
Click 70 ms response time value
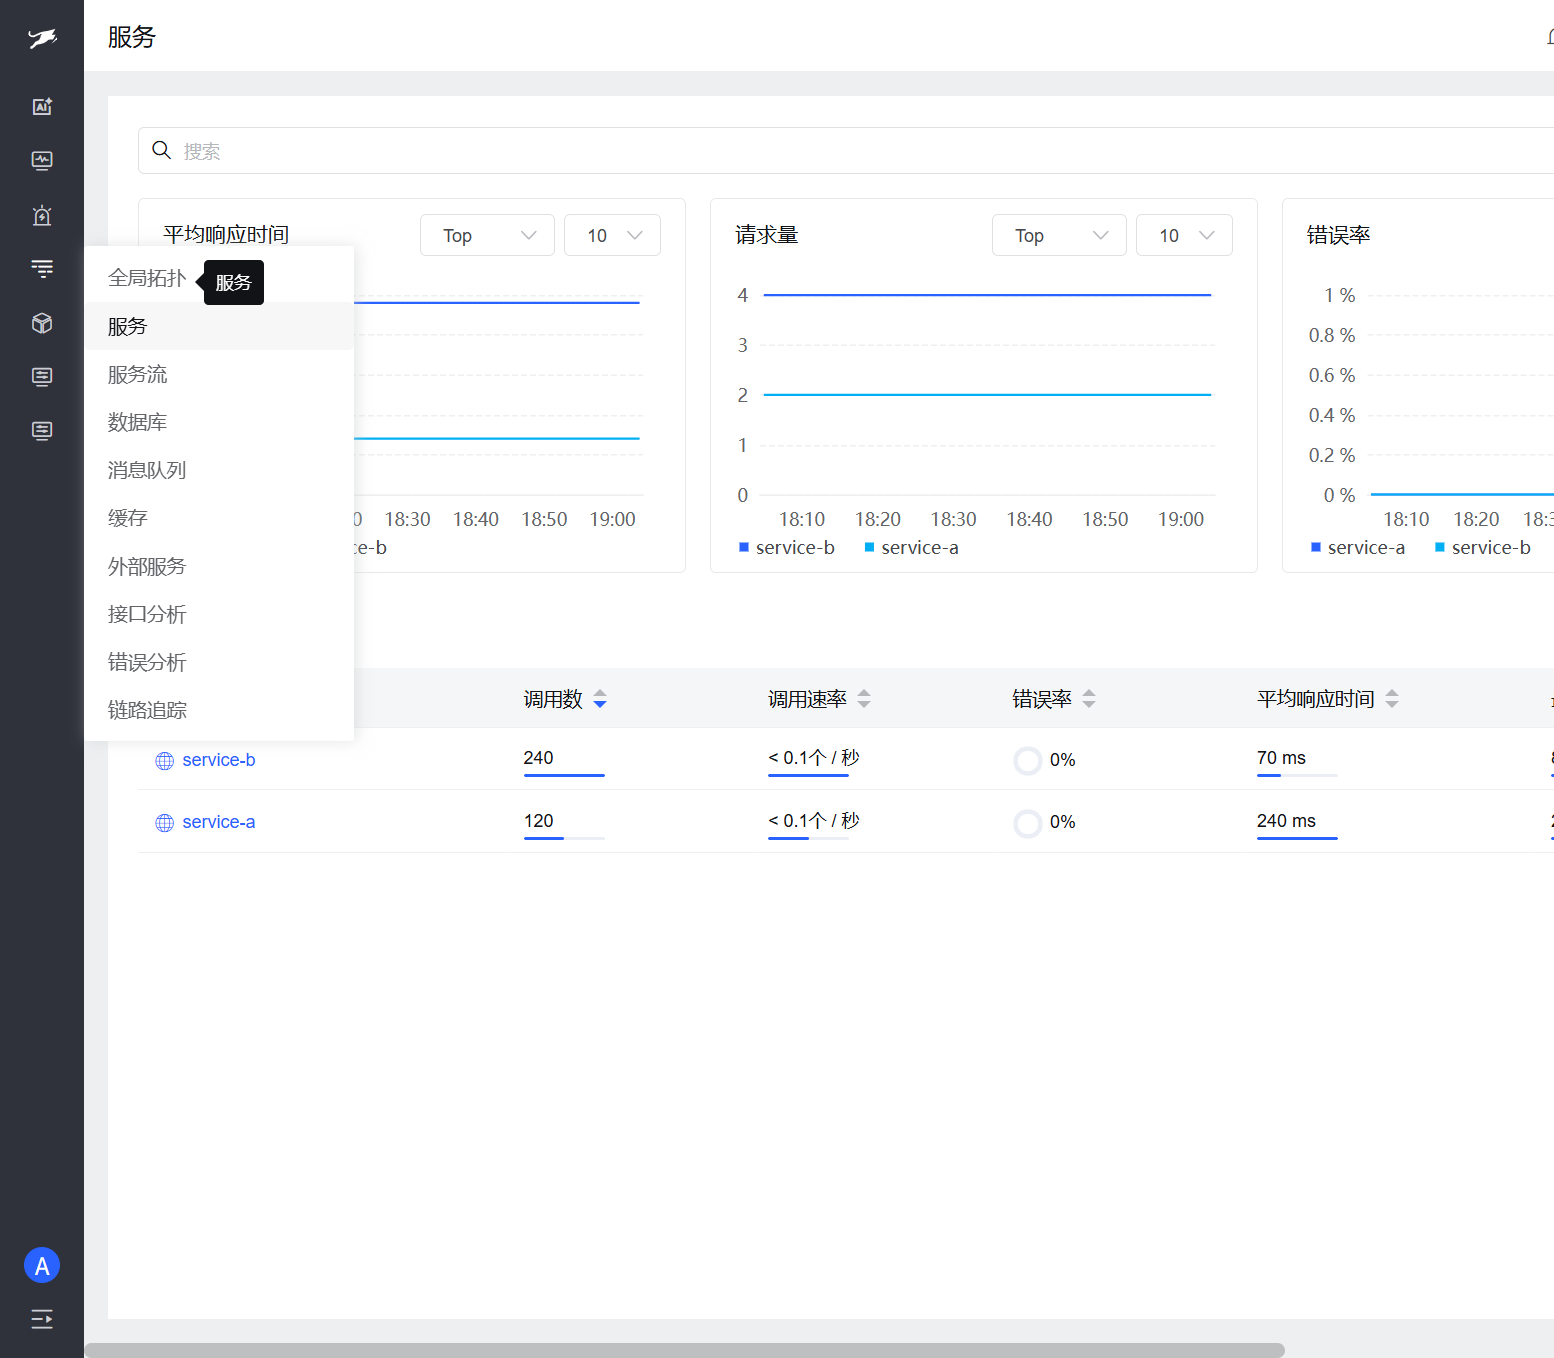point(1281,758)
